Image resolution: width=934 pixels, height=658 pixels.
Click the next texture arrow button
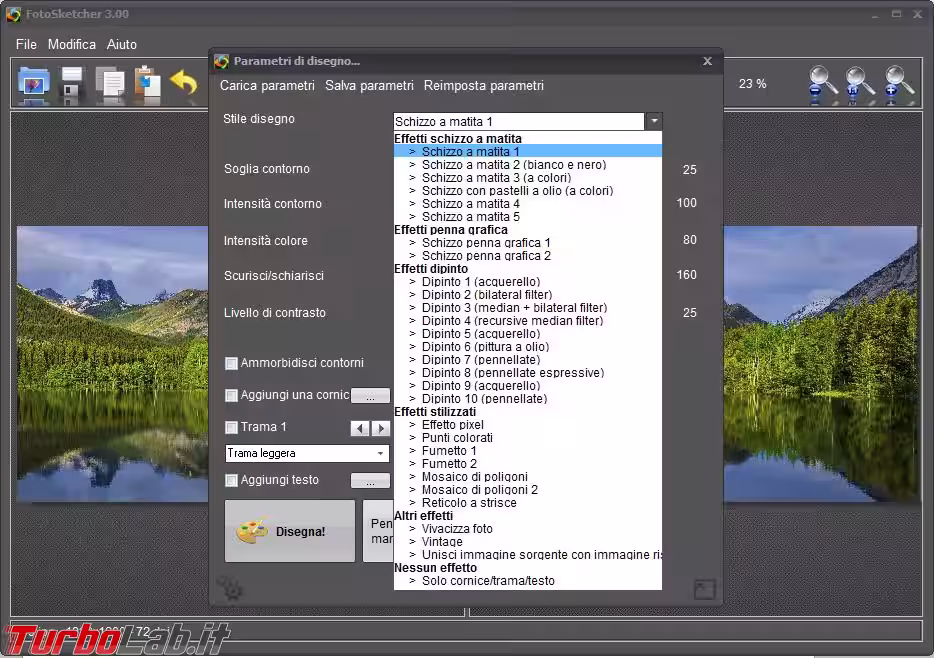[380, 428]
